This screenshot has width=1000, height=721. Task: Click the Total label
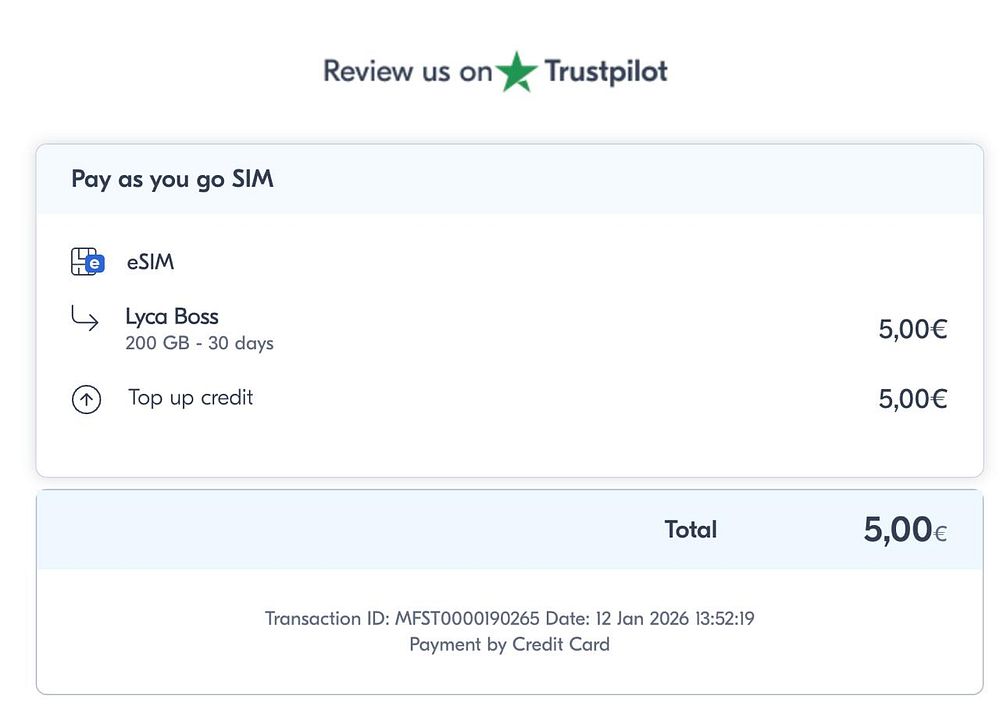click(691, 530)
